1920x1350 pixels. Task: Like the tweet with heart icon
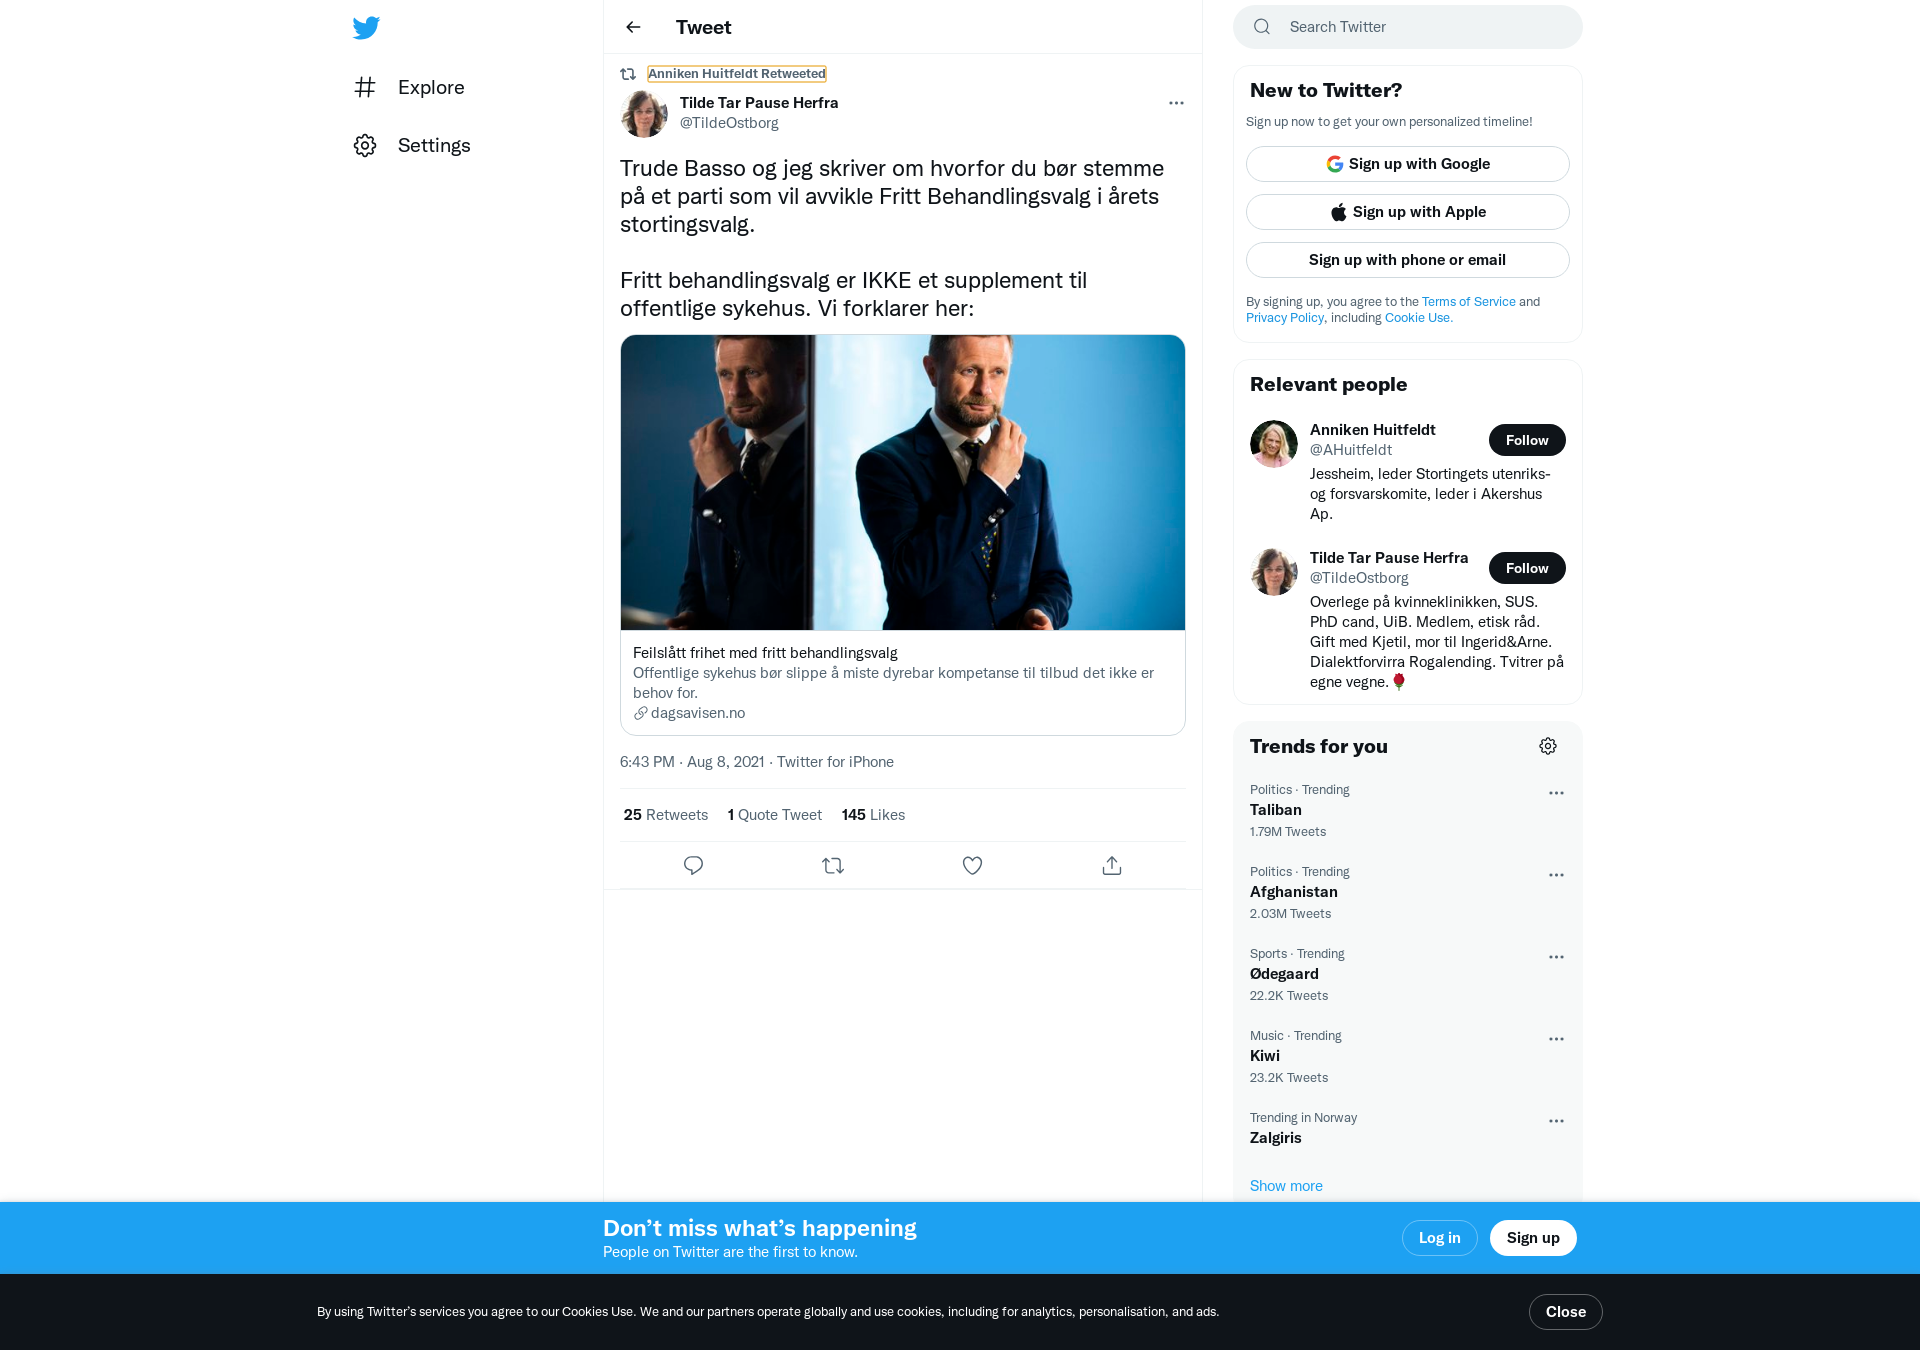tap(972, 865)
